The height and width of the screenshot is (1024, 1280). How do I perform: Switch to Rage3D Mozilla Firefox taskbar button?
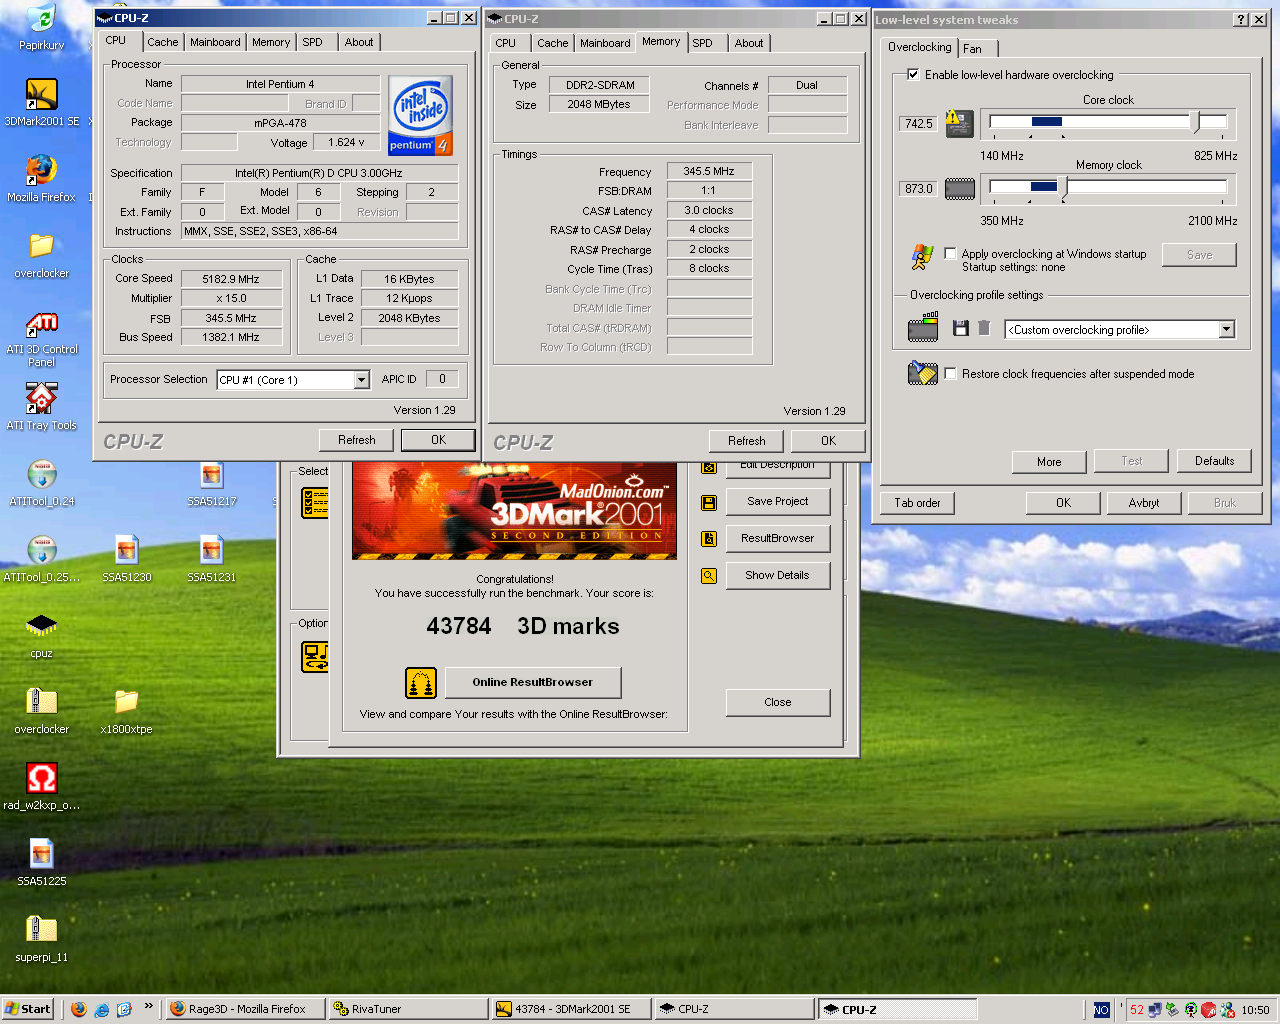(245, 1009)
